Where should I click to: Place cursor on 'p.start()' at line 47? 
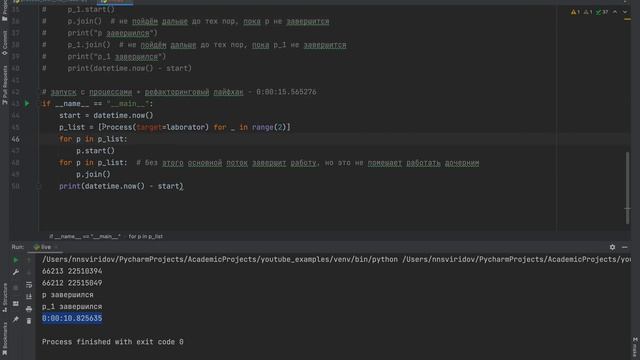coord(96,151)
